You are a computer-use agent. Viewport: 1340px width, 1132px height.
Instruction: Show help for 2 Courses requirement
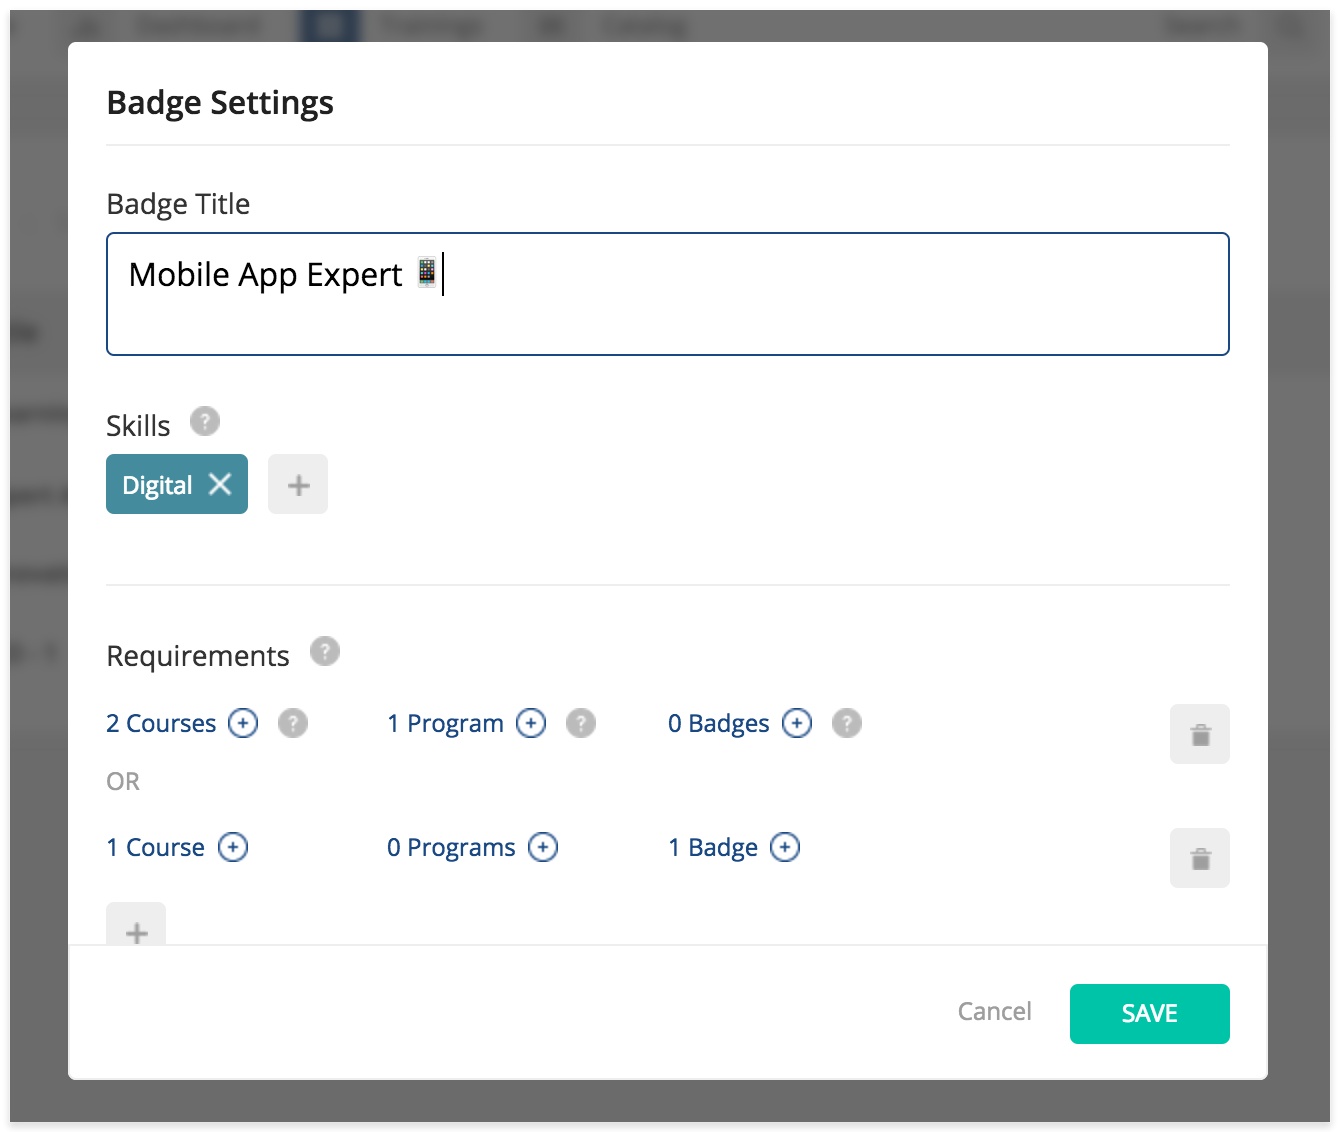[x=293, y=723]
